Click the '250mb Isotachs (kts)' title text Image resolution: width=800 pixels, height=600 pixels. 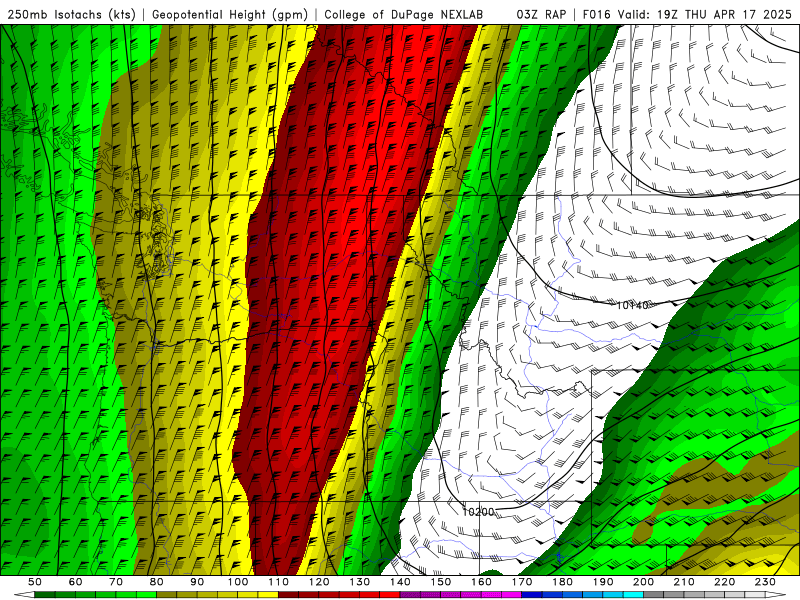[72, 14]
